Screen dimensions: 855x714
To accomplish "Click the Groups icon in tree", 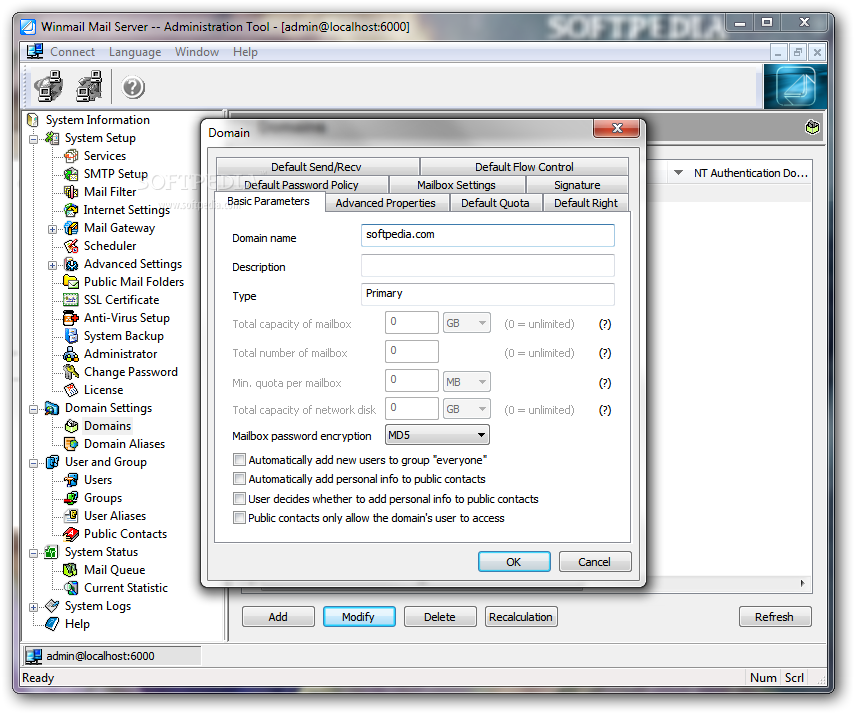I will click(x=71, y=498).
